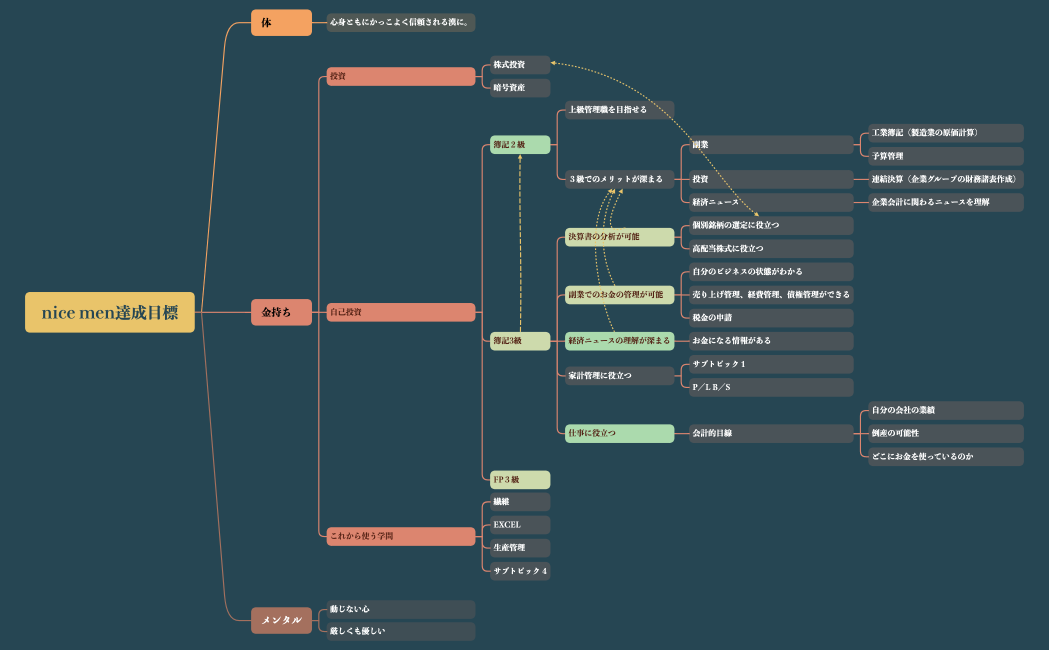The width and height of the screenshot is (1049, 650).
Task: Select the '上級管理職を目指せる' node
Action: [619, 110]
